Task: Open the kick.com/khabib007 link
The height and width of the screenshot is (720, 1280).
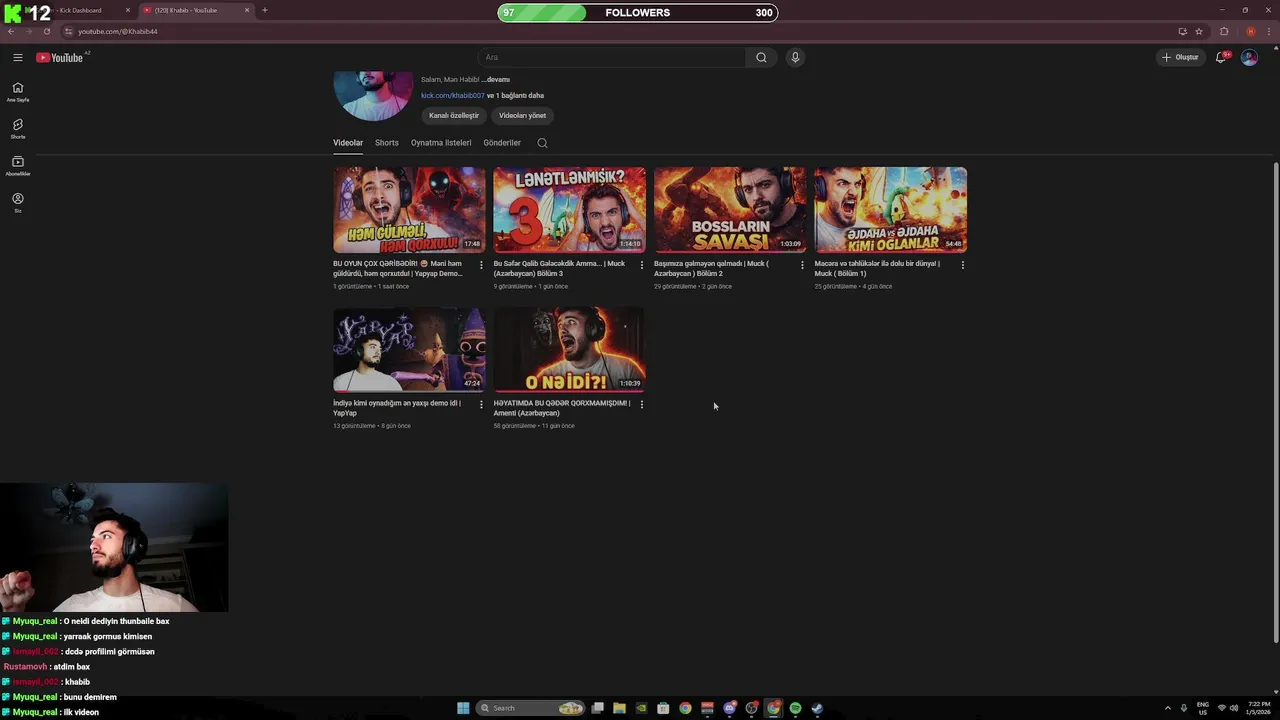Action: pos(453,95)
